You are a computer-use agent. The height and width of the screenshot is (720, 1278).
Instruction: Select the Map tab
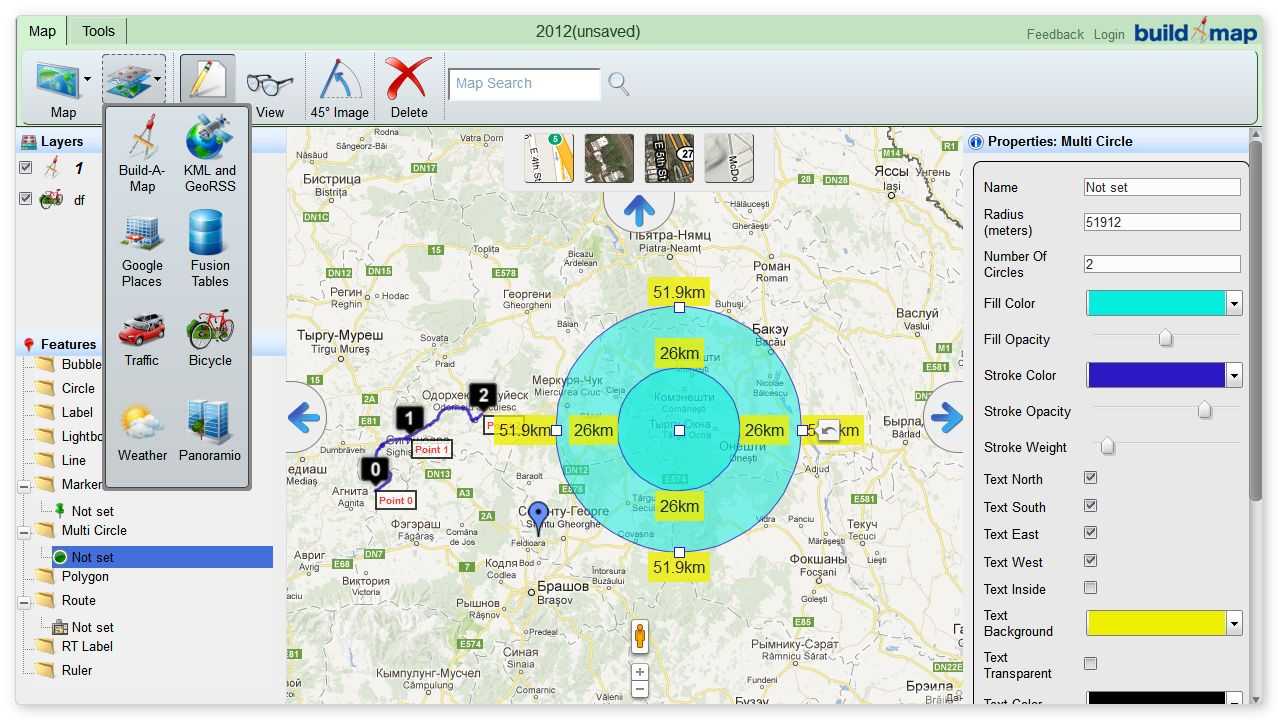42,31
